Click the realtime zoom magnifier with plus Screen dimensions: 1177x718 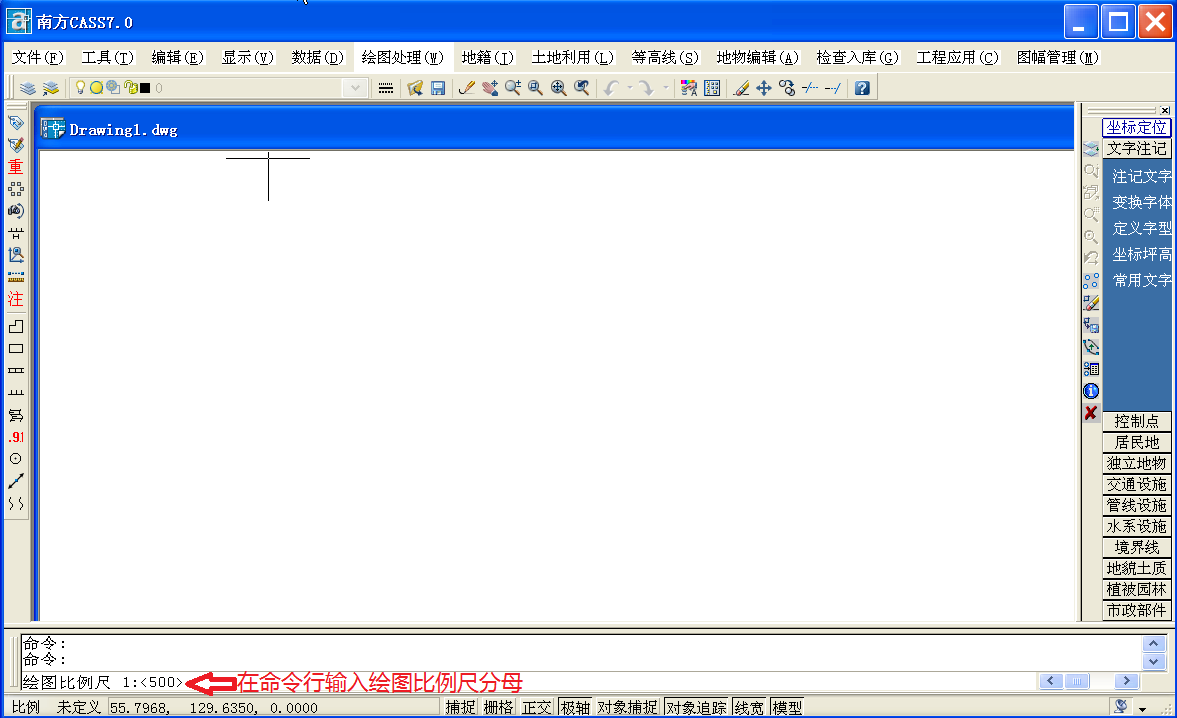click(513, 88)
